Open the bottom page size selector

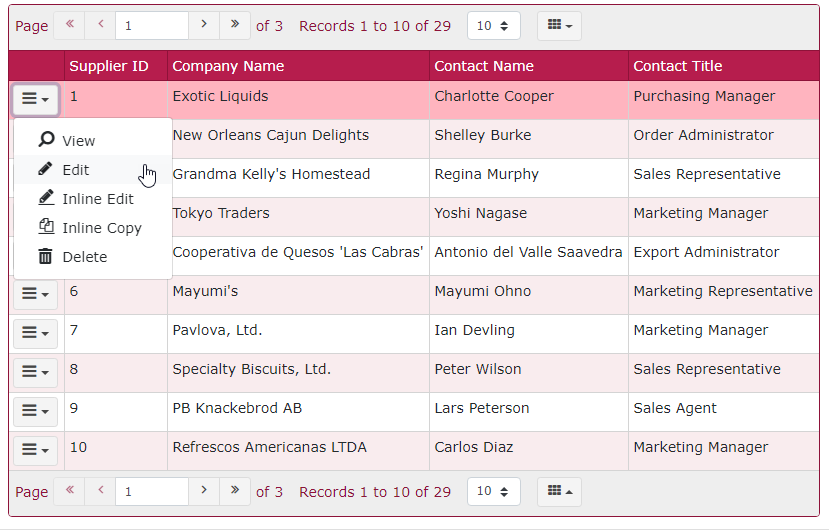(494, 492)
